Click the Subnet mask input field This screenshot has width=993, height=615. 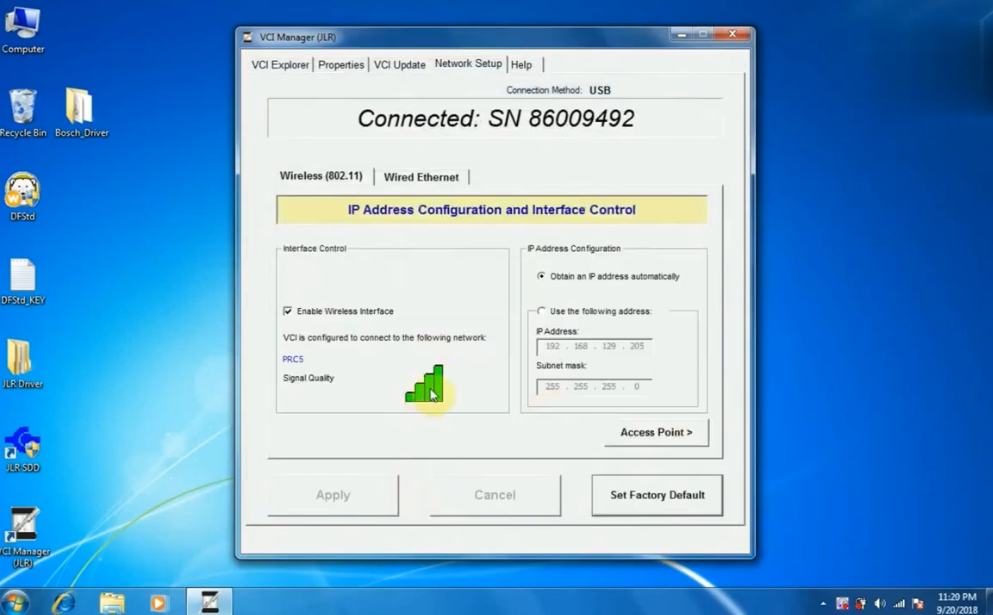(x=594, y=386)
